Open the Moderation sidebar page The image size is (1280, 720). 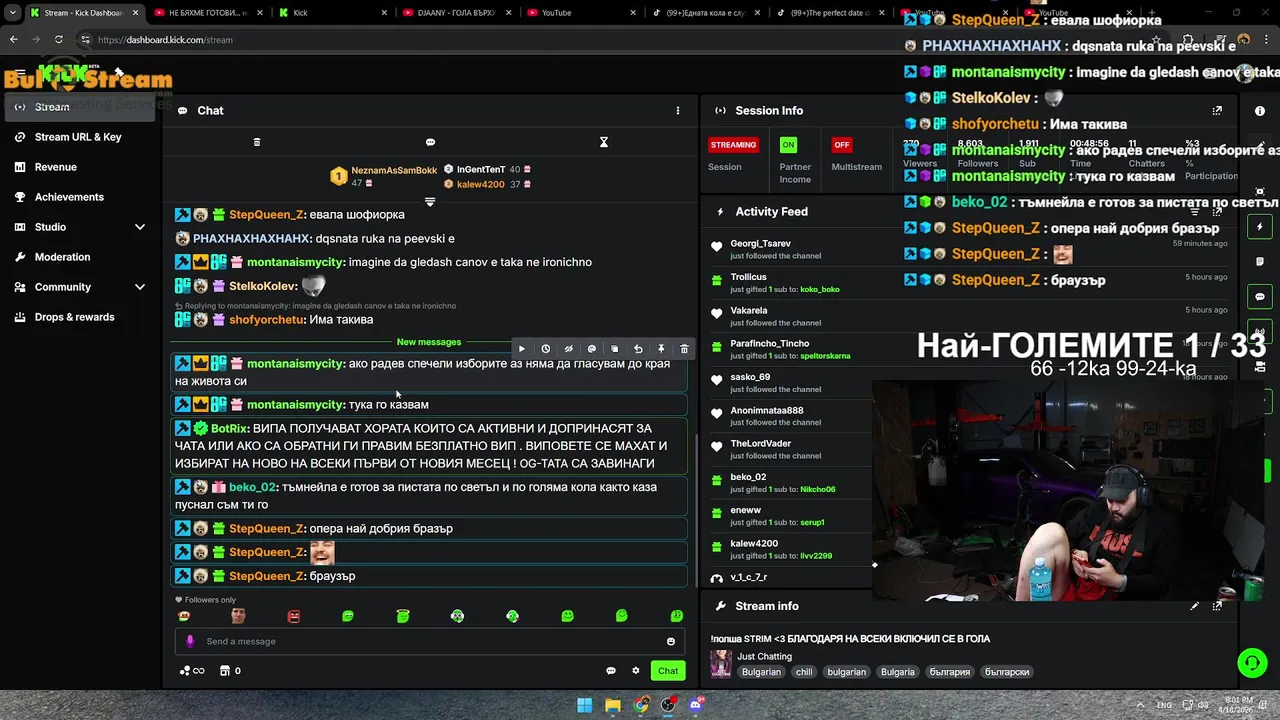pyautogui.click(x=62, y=257)
